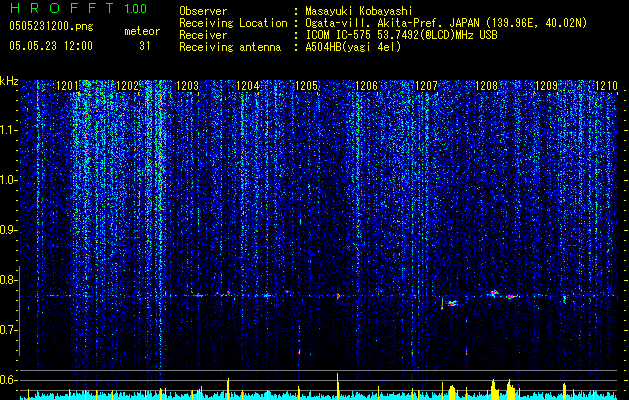The height and width of the screenshot is (400, 629).
Task: Click the kHz axis unit label
Action: pyautogui.click(x=9, y=81)
